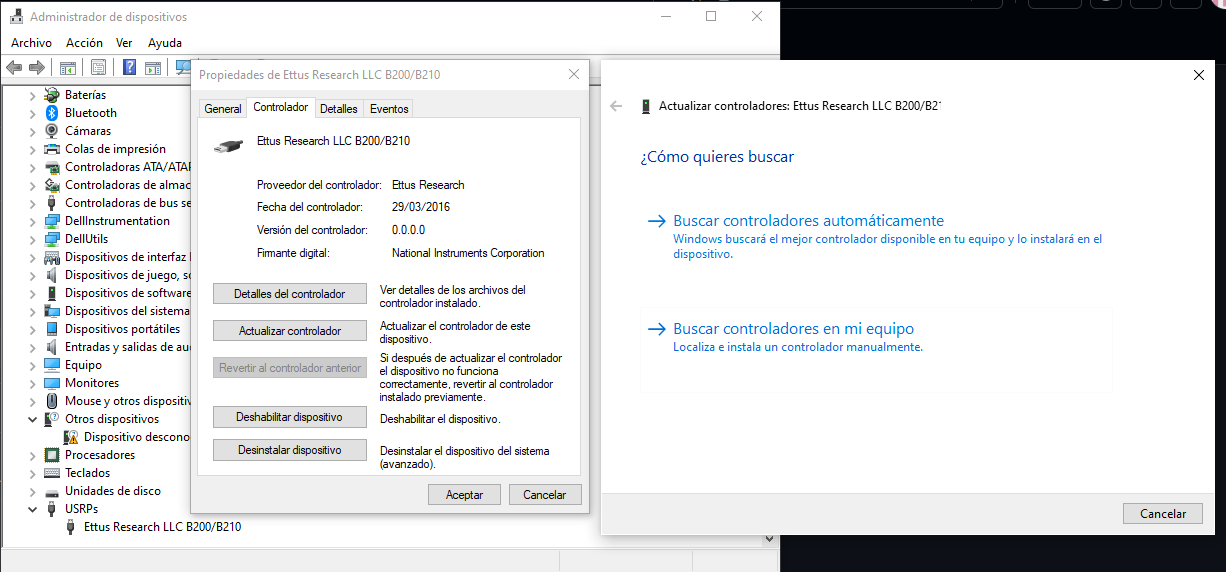Close the Propiedades de Ettus Research dialog

(573, 74)
